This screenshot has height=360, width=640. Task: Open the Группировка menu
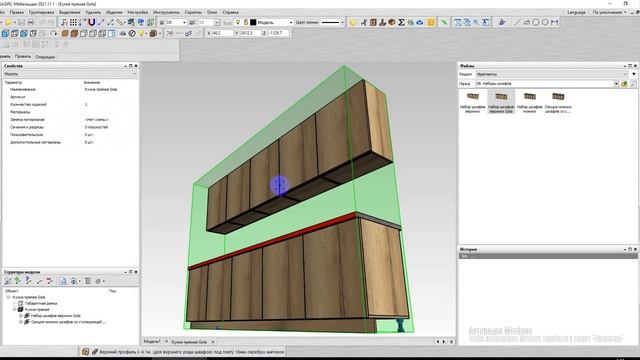pyautogui.click(x=41, y=12)
